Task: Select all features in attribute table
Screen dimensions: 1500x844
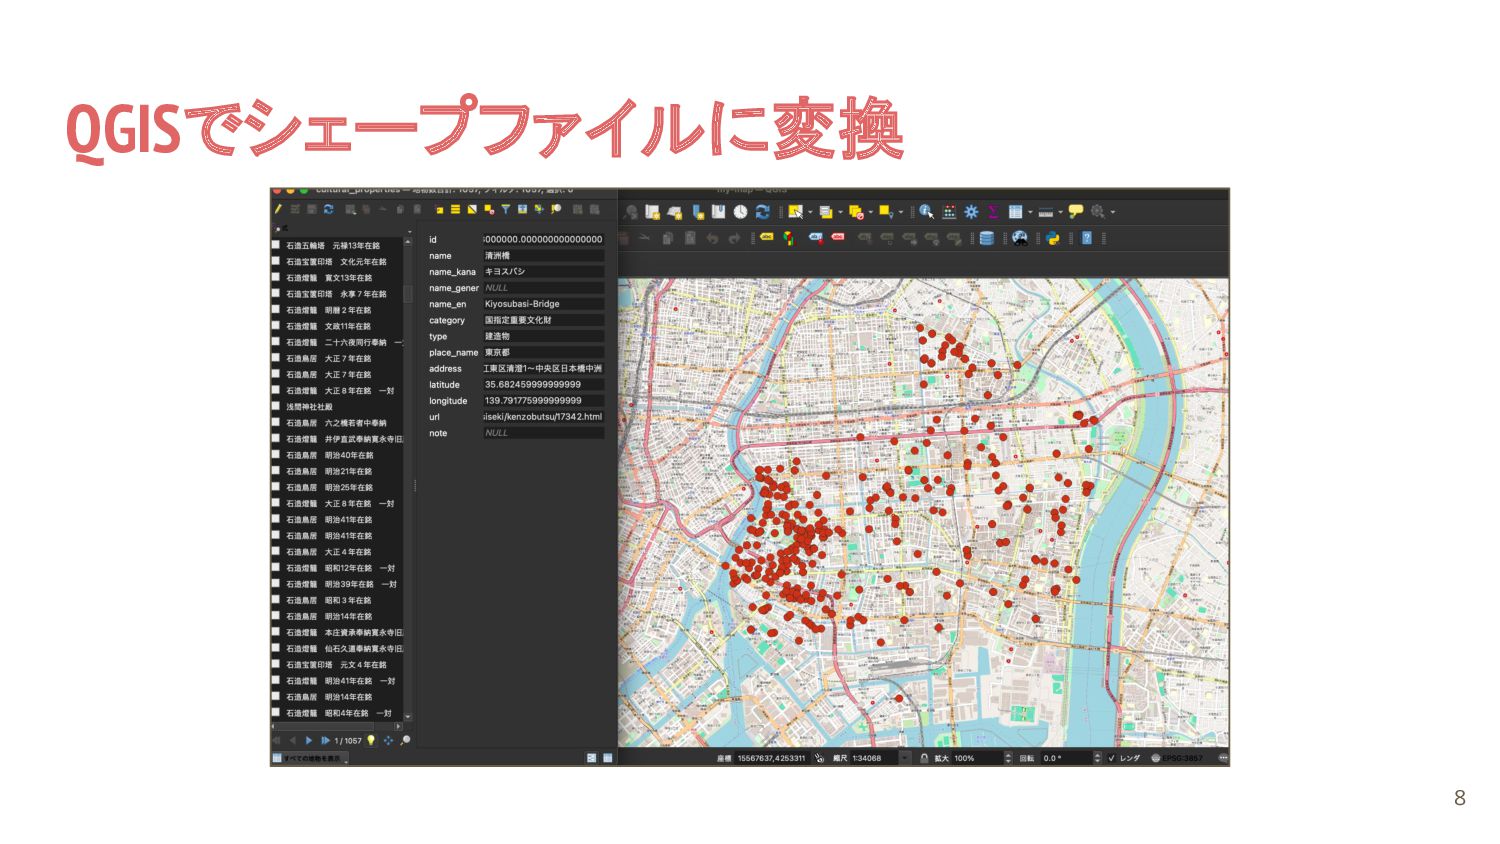Action: click(x=455, y=209)
